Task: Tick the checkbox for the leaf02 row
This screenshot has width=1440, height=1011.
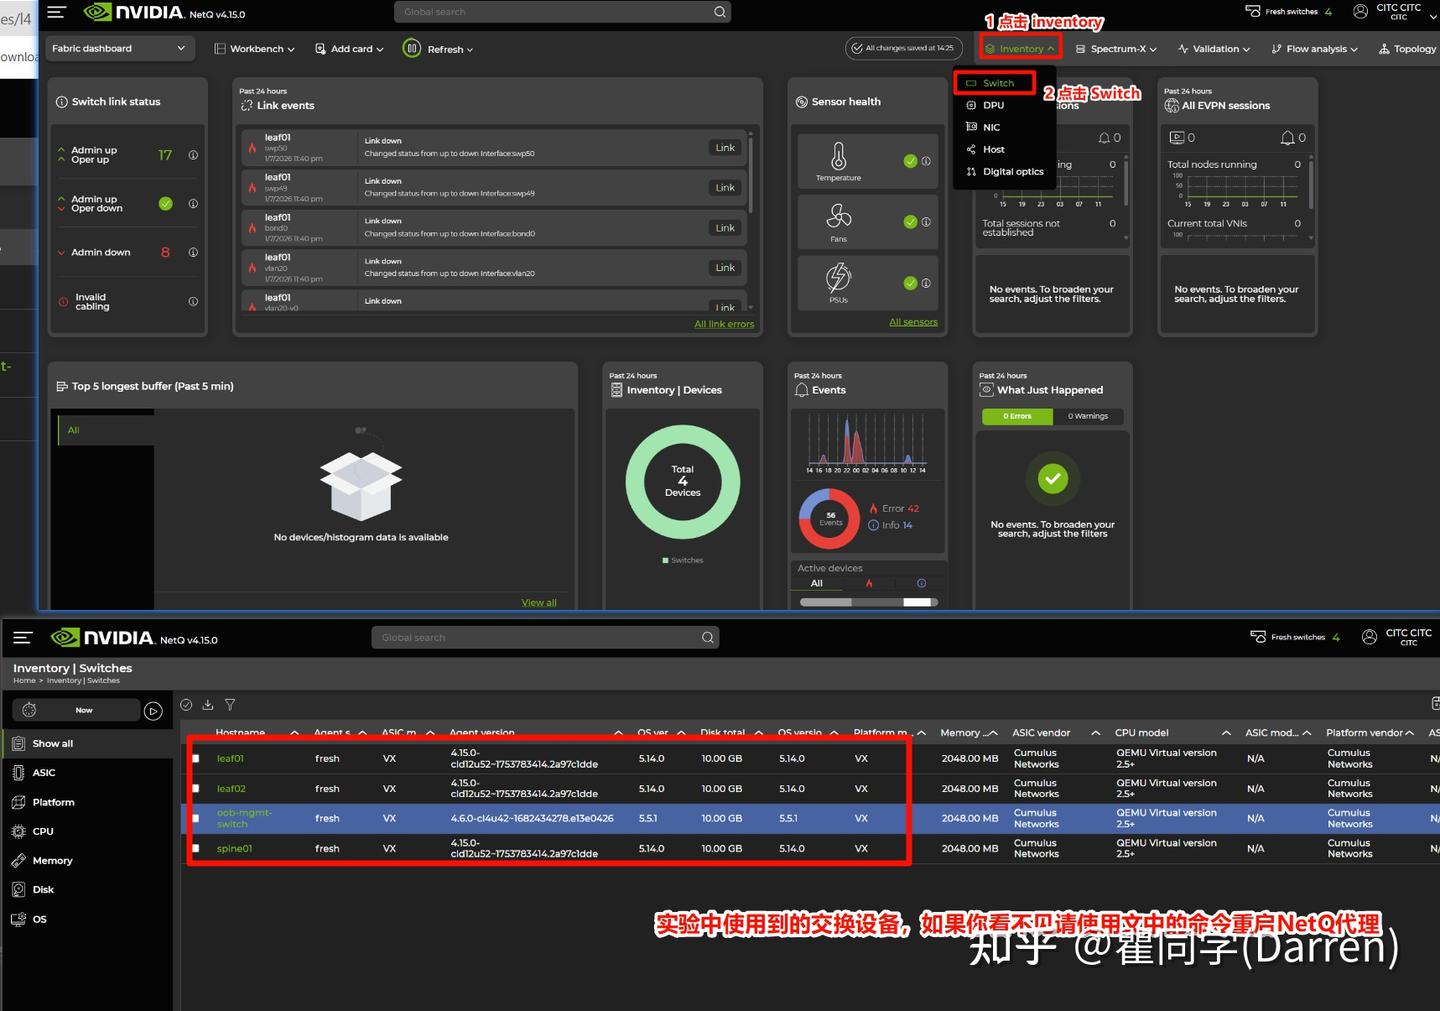Action: point(196,789)
